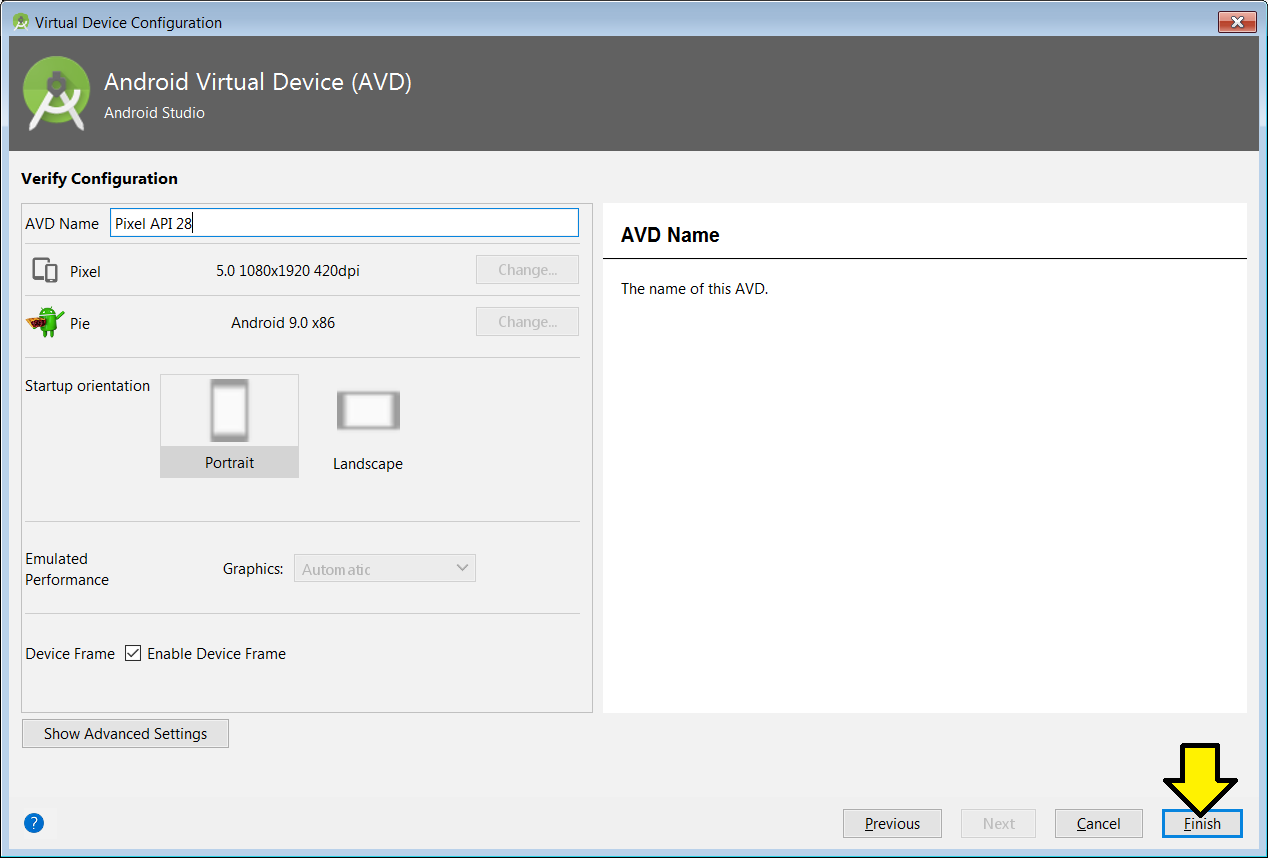Click the 'Verify Configuration' heading
1268x858 pixels.
(x=99, y=178)
